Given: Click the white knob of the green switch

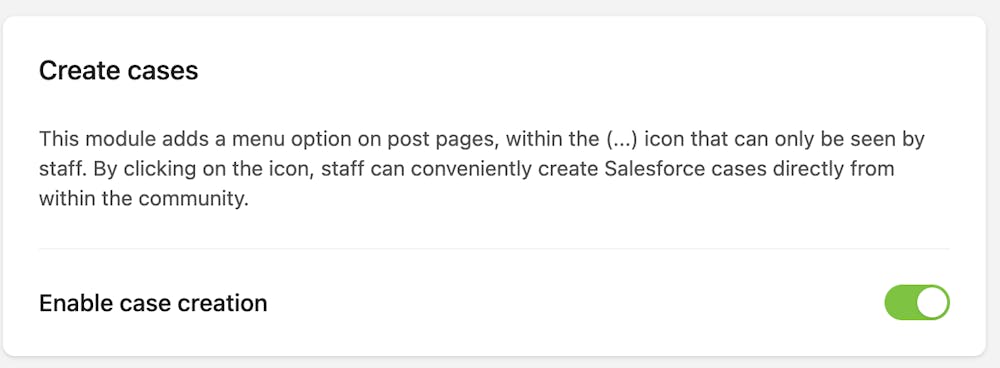Looking at the screenshot, I should pos(932,302).
